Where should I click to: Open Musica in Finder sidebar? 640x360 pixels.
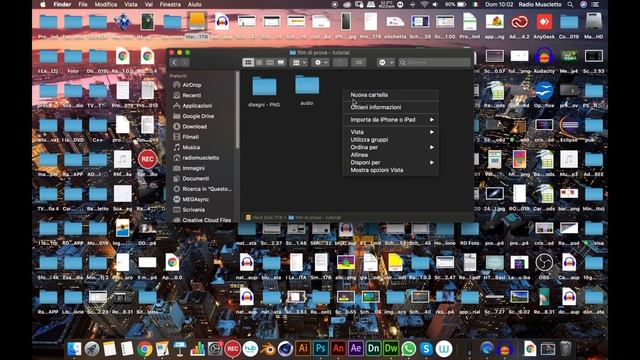pyautogui.click(x=191, y=147)
